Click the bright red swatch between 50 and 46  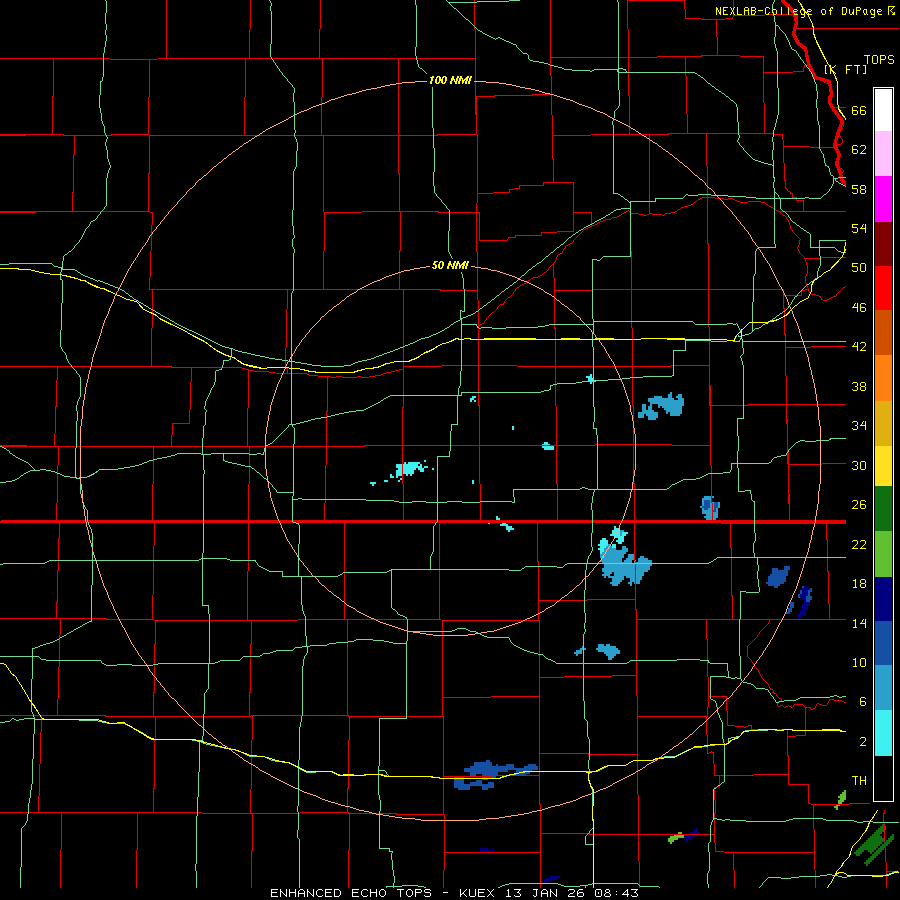point(883,288)
